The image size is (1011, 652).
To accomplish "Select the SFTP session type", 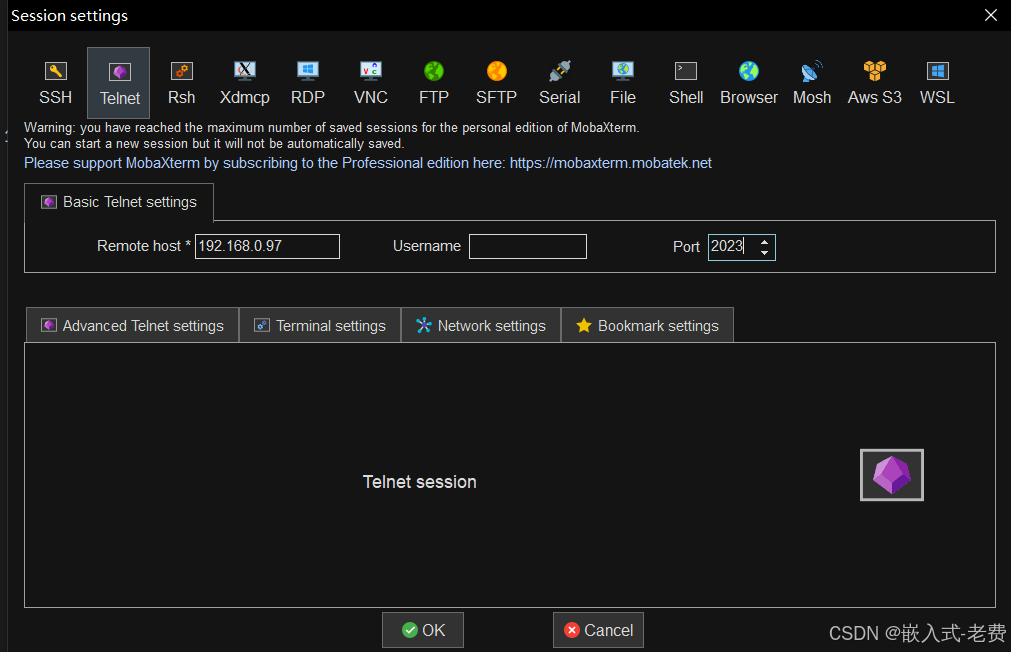I will 496,83.
